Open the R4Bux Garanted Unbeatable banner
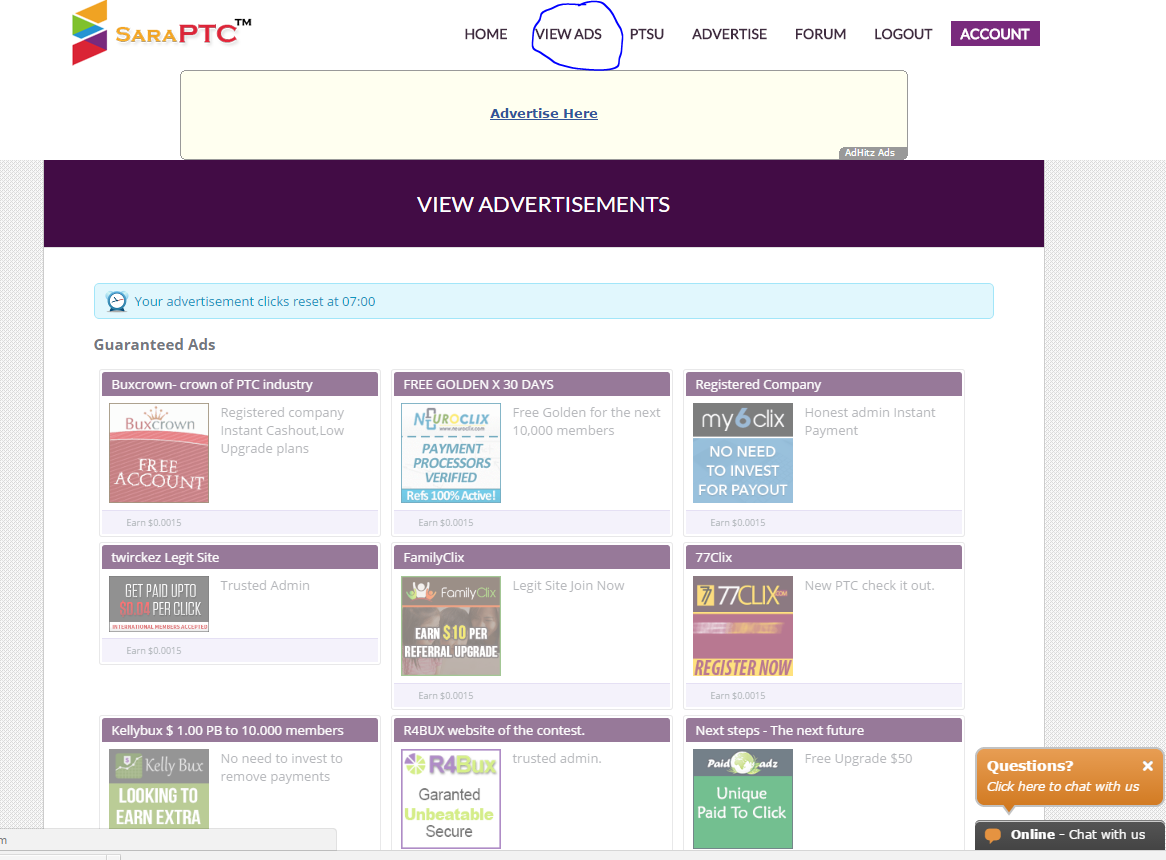1166x860 pixels. coord(451,799)
